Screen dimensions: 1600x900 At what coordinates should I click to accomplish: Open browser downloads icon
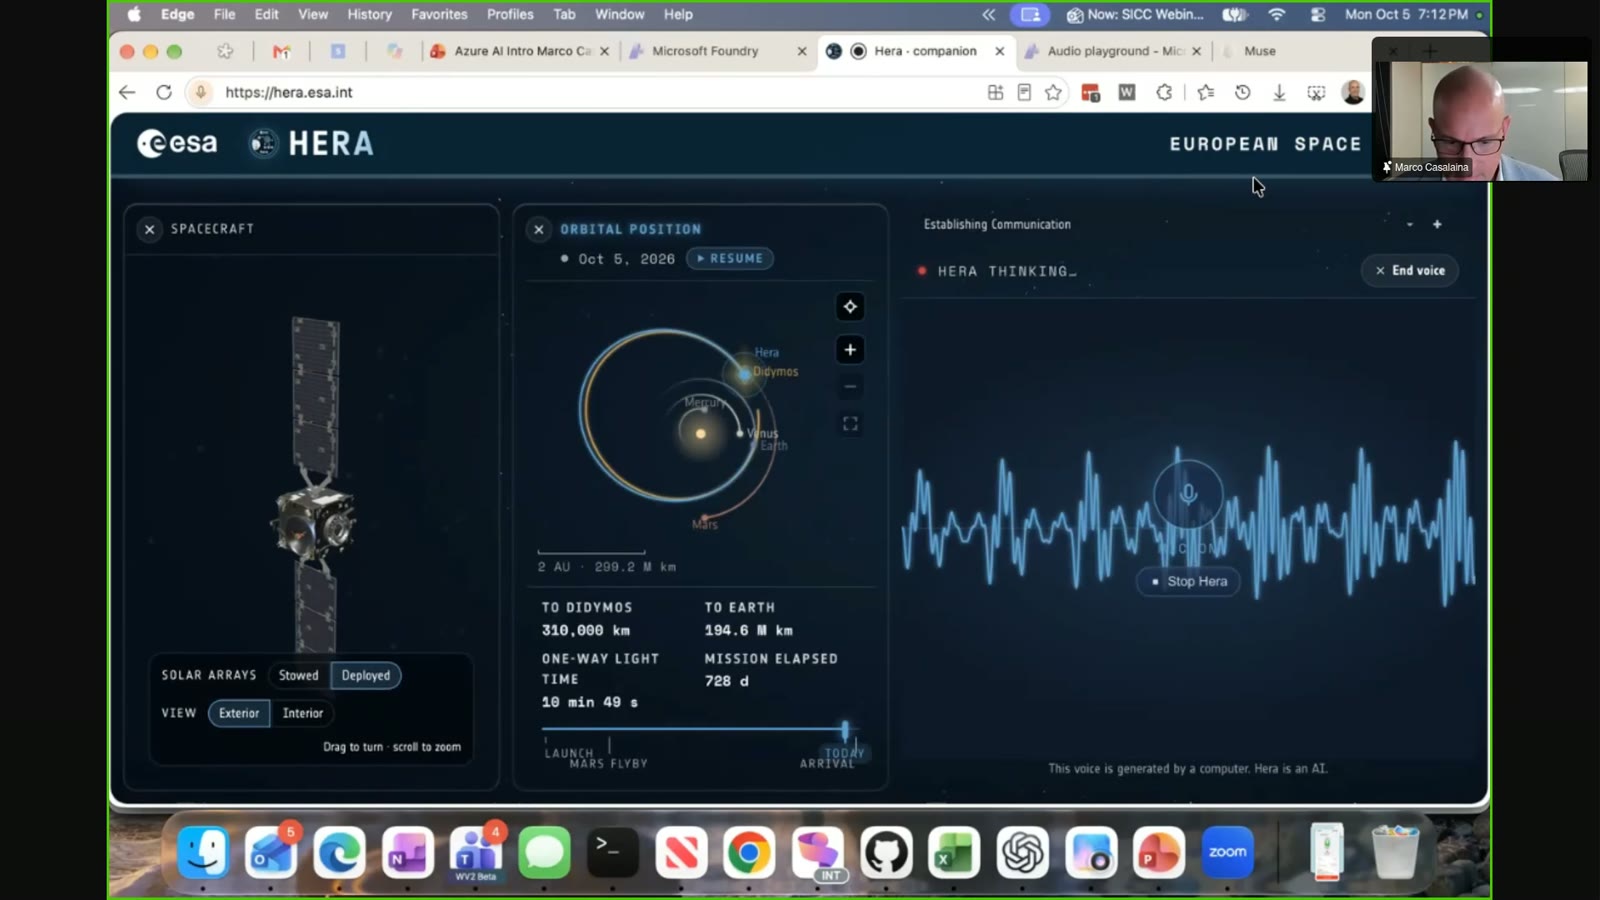click(x=1279, y=92)
